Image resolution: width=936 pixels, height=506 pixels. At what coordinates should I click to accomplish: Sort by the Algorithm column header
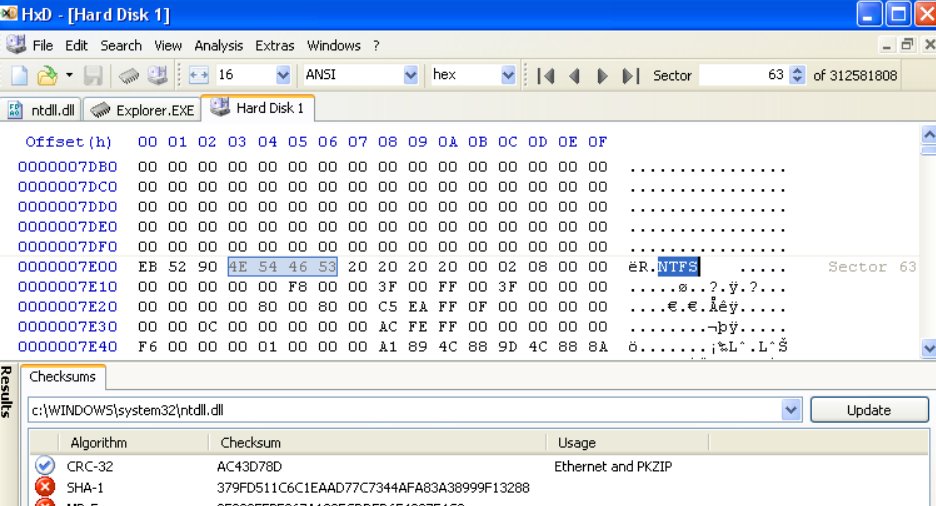pos(98,442)
